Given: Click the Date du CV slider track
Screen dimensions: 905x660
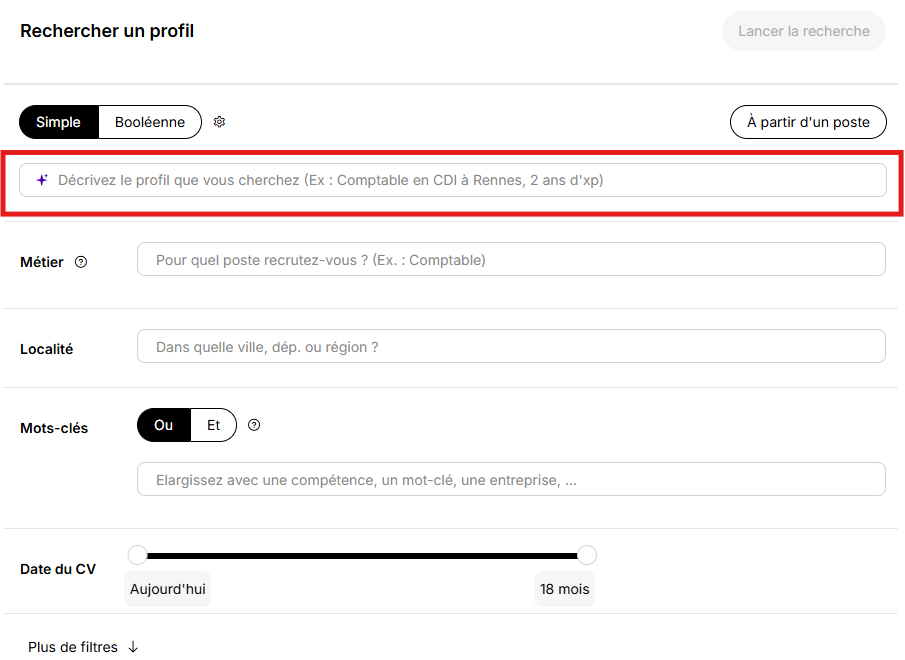Looking at the screenshot, I should (362, 556).
